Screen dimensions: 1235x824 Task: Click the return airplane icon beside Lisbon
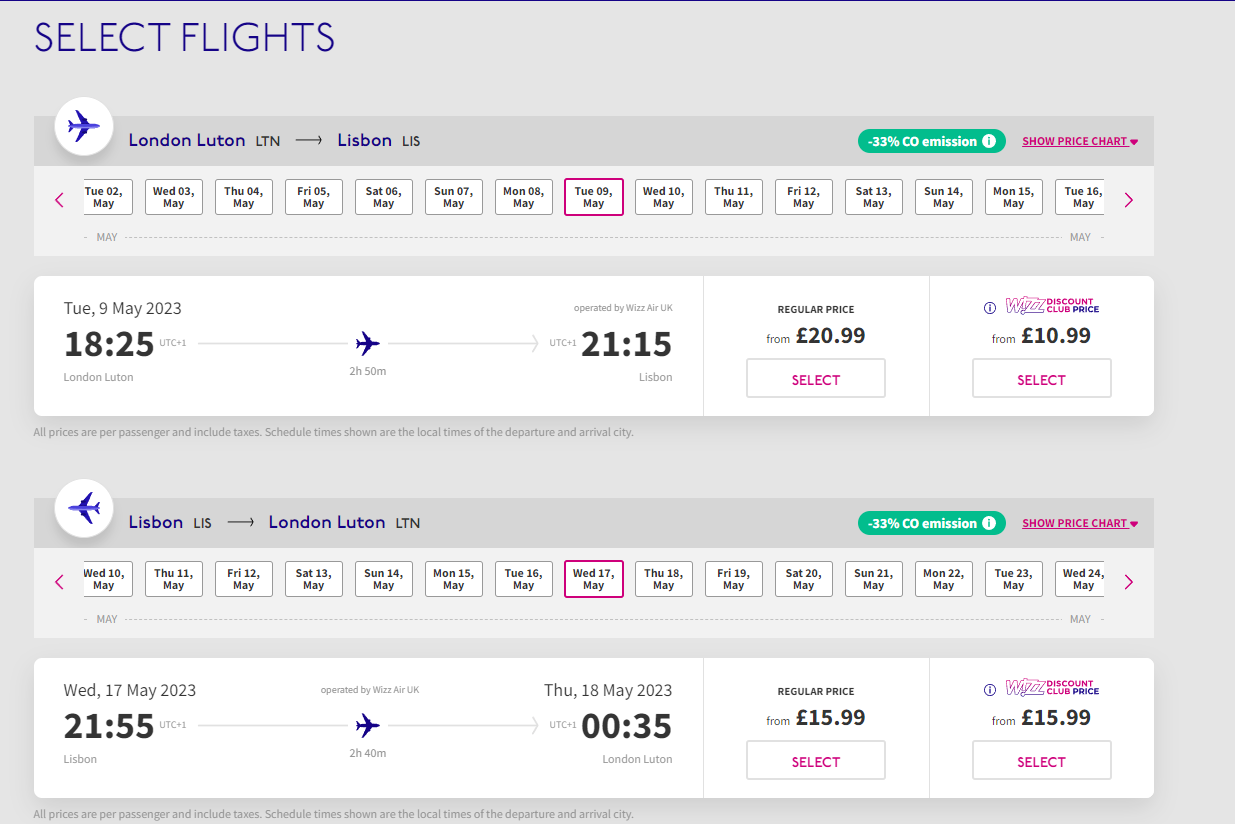click(x=84, y=508)
